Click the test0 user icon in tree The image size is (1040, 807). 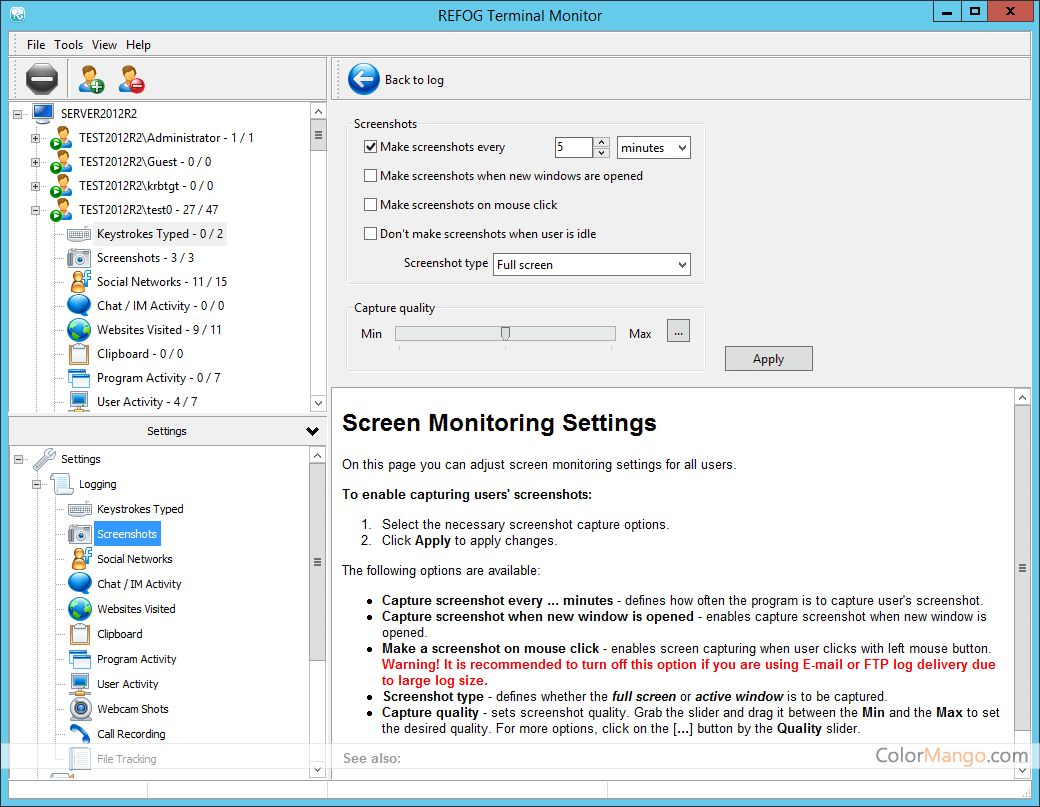pos(61,210)
